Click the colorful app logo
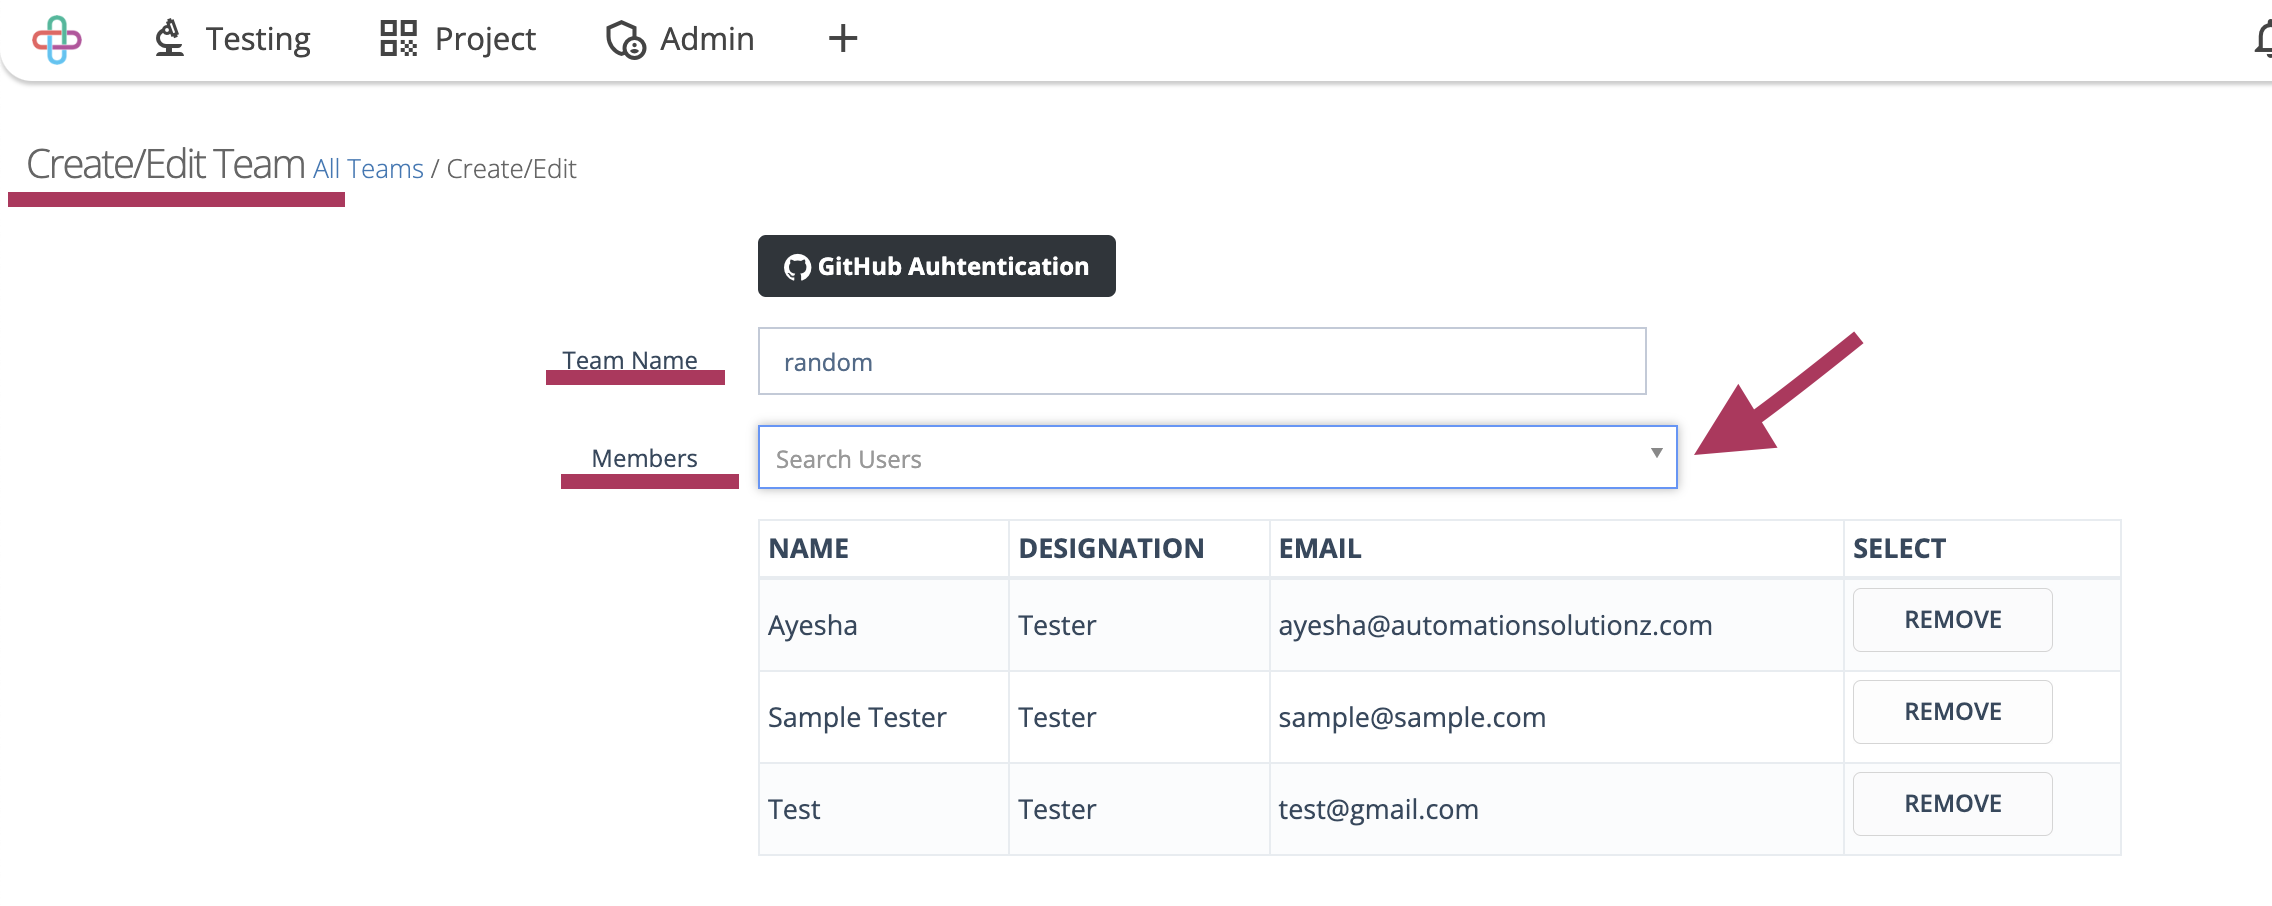The height and width of the screenshot is (906, 2272). (57, 39)
